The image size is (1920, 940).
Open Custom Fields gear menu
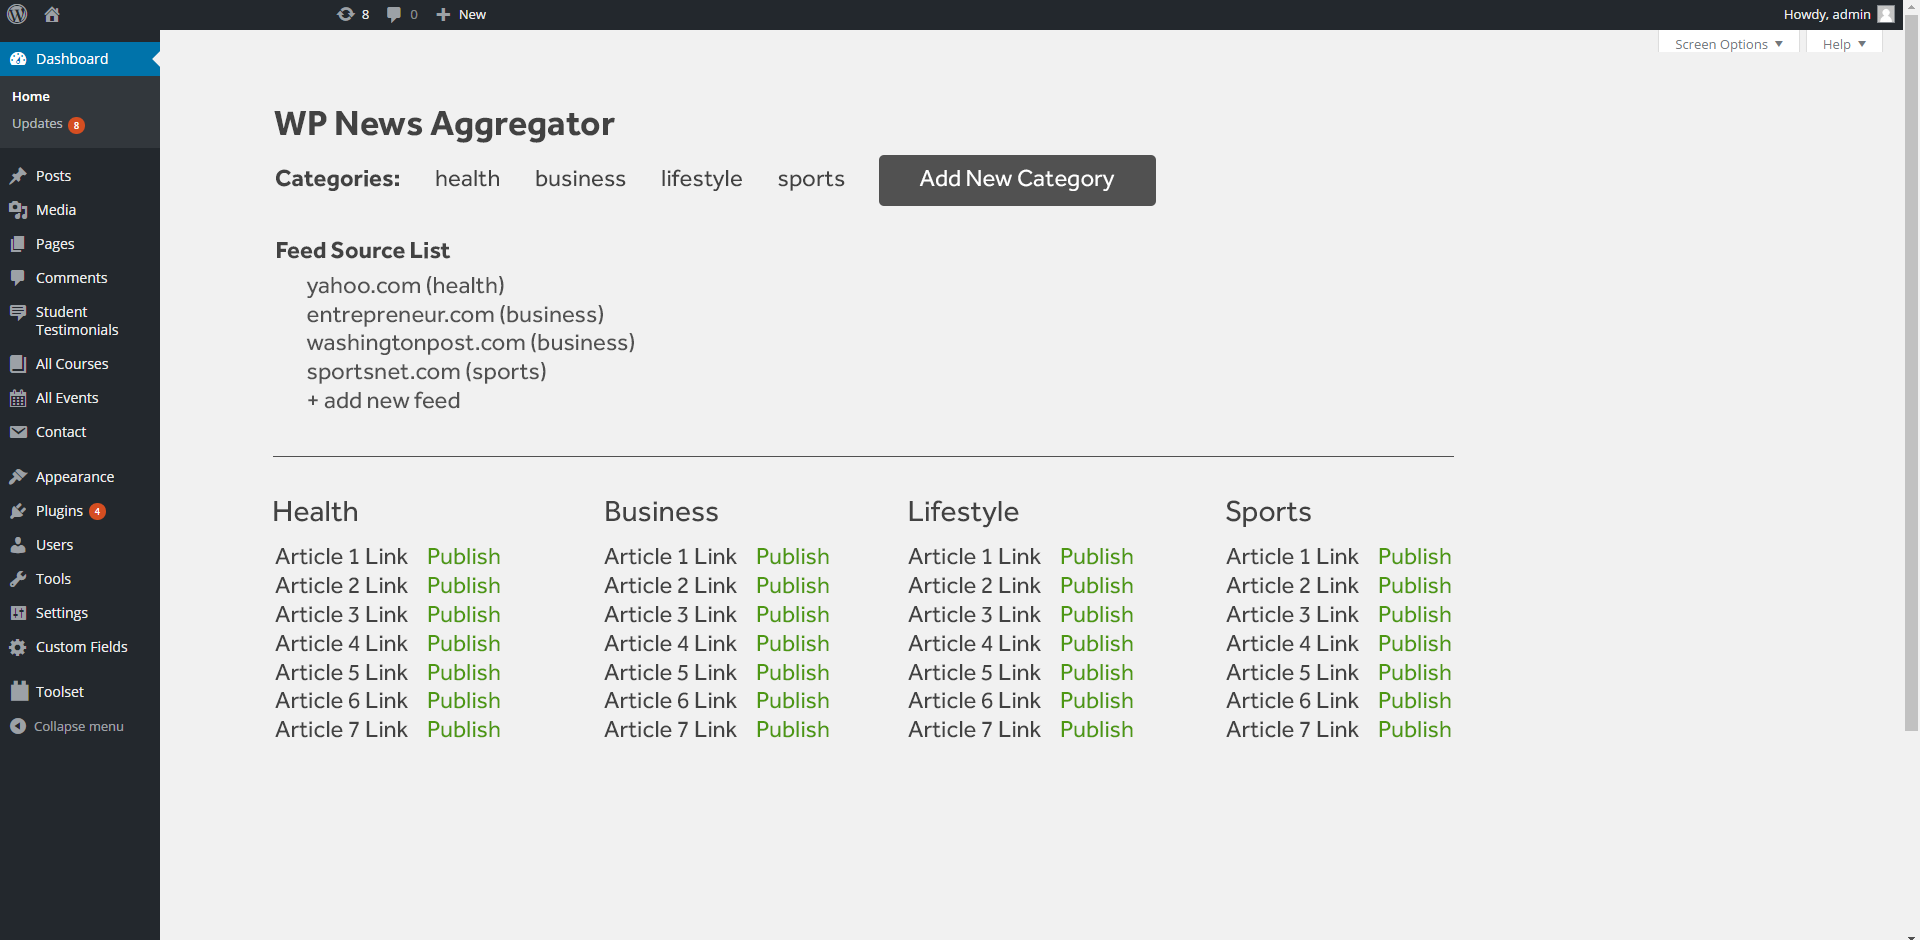tap(81, 647)
